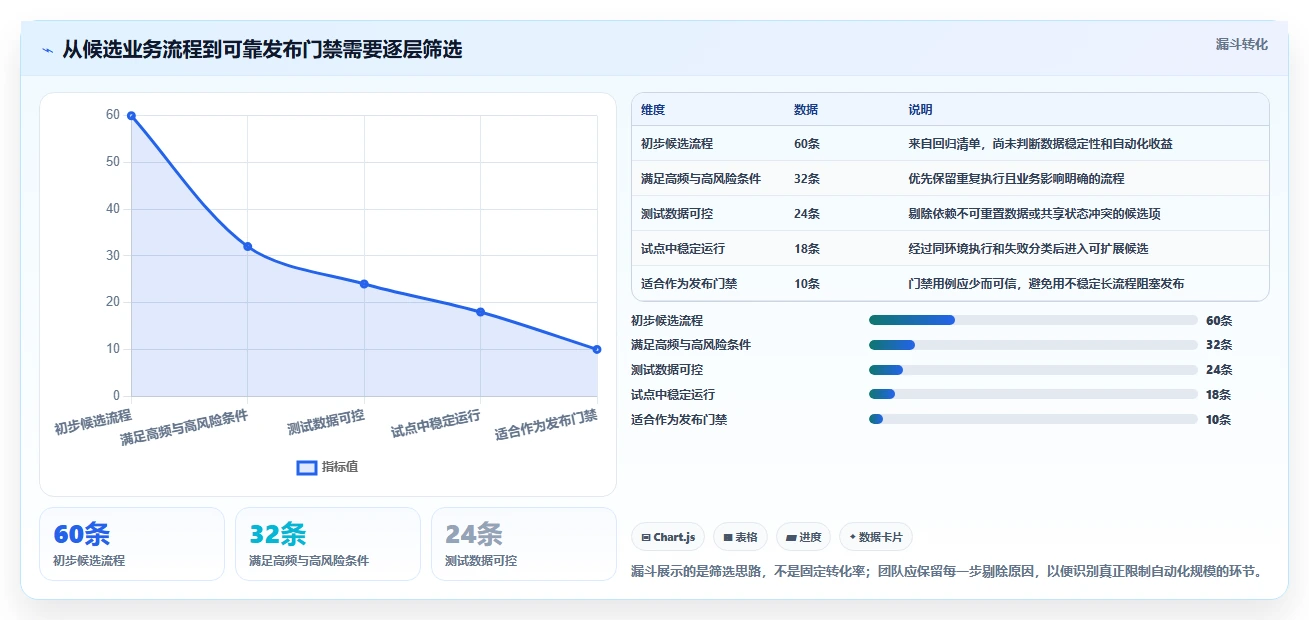This screenshot has height=620, width=1309.
Task: Click the chart point at 试点中稳定运行 (18)
Action: click(x=481, y=312)
